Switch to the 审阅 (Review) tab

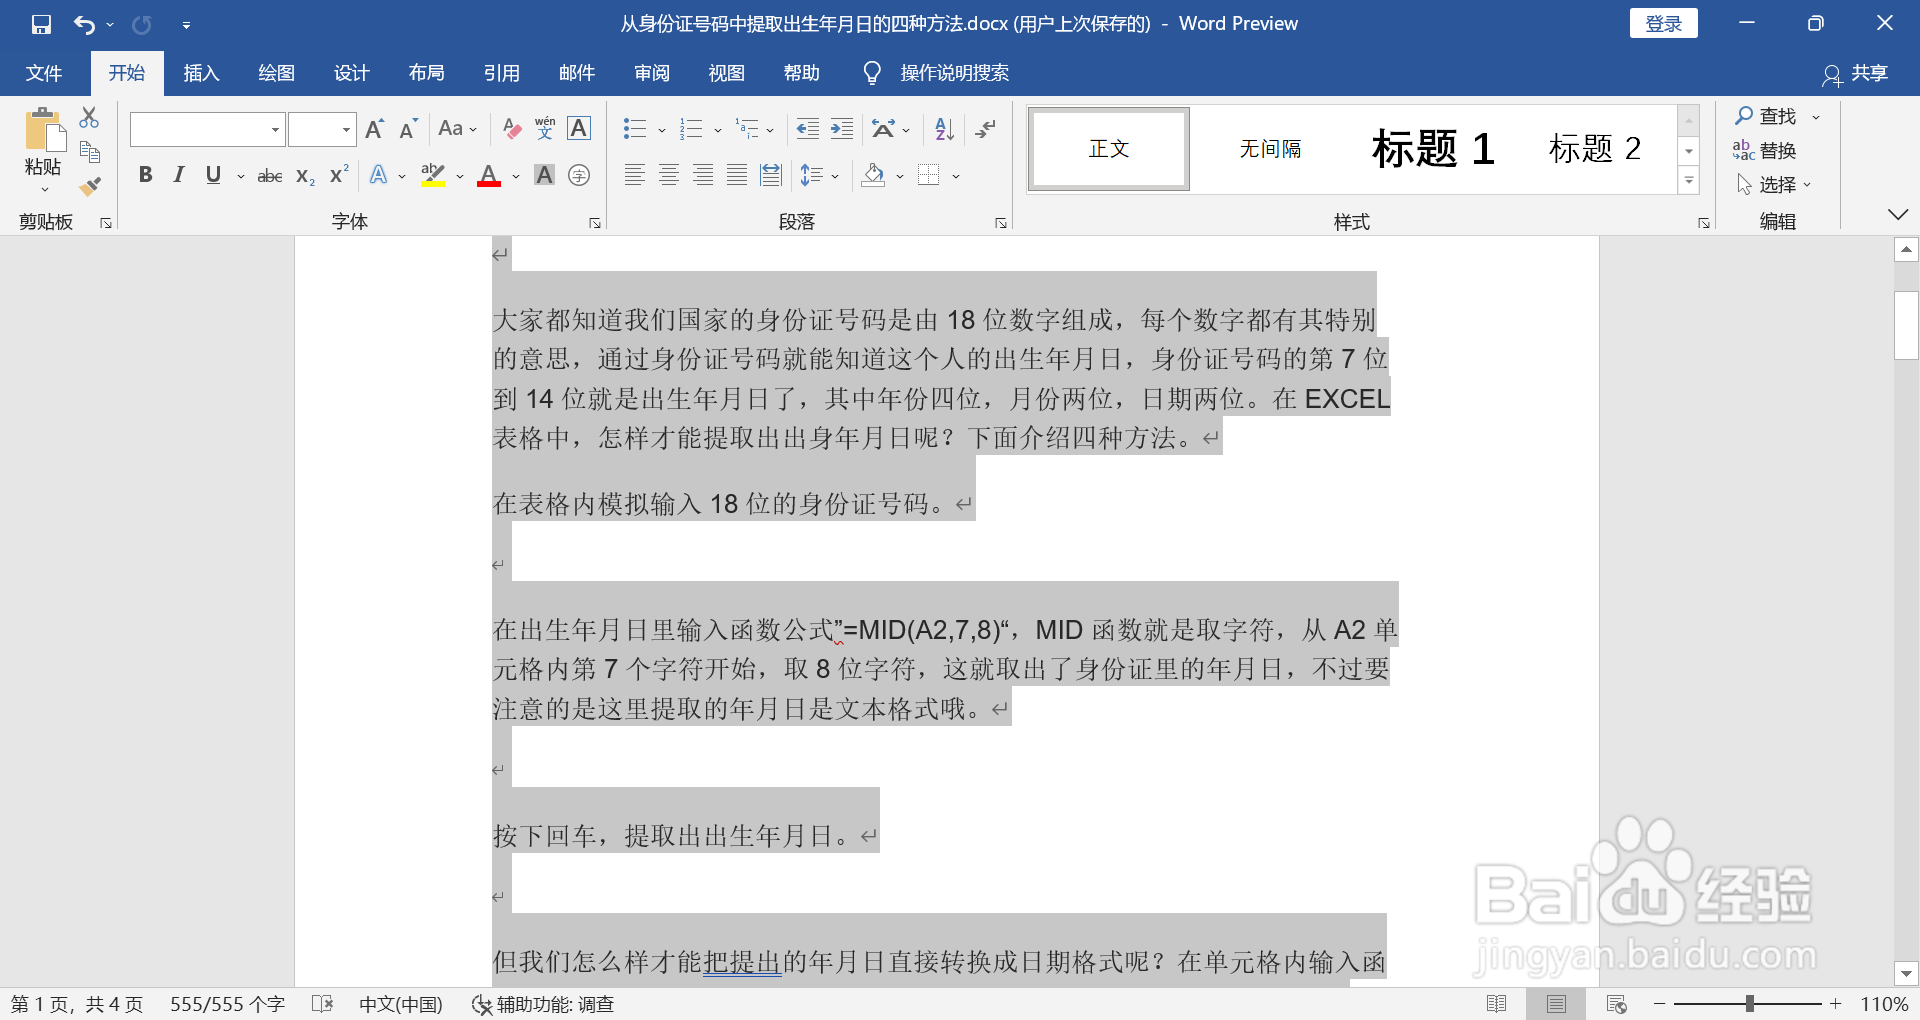tap(651, 73)
